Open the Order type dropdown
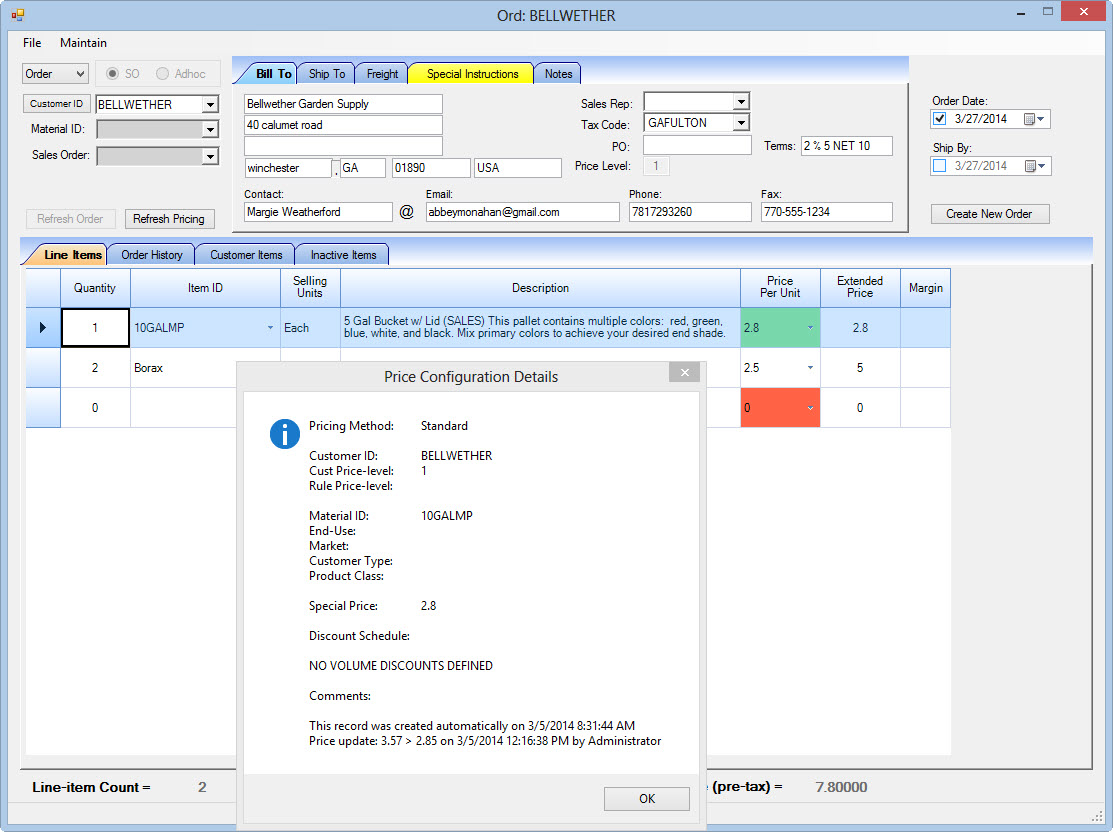Viewport: 1113px width, 832px height. [55, 74]
